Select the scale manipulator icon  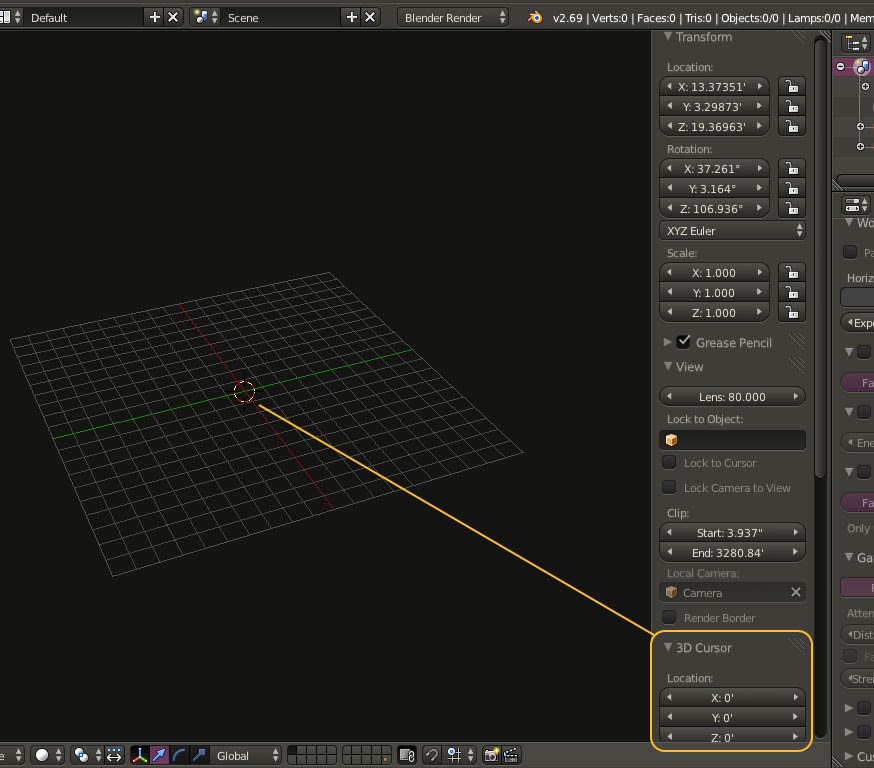point(199,755)
